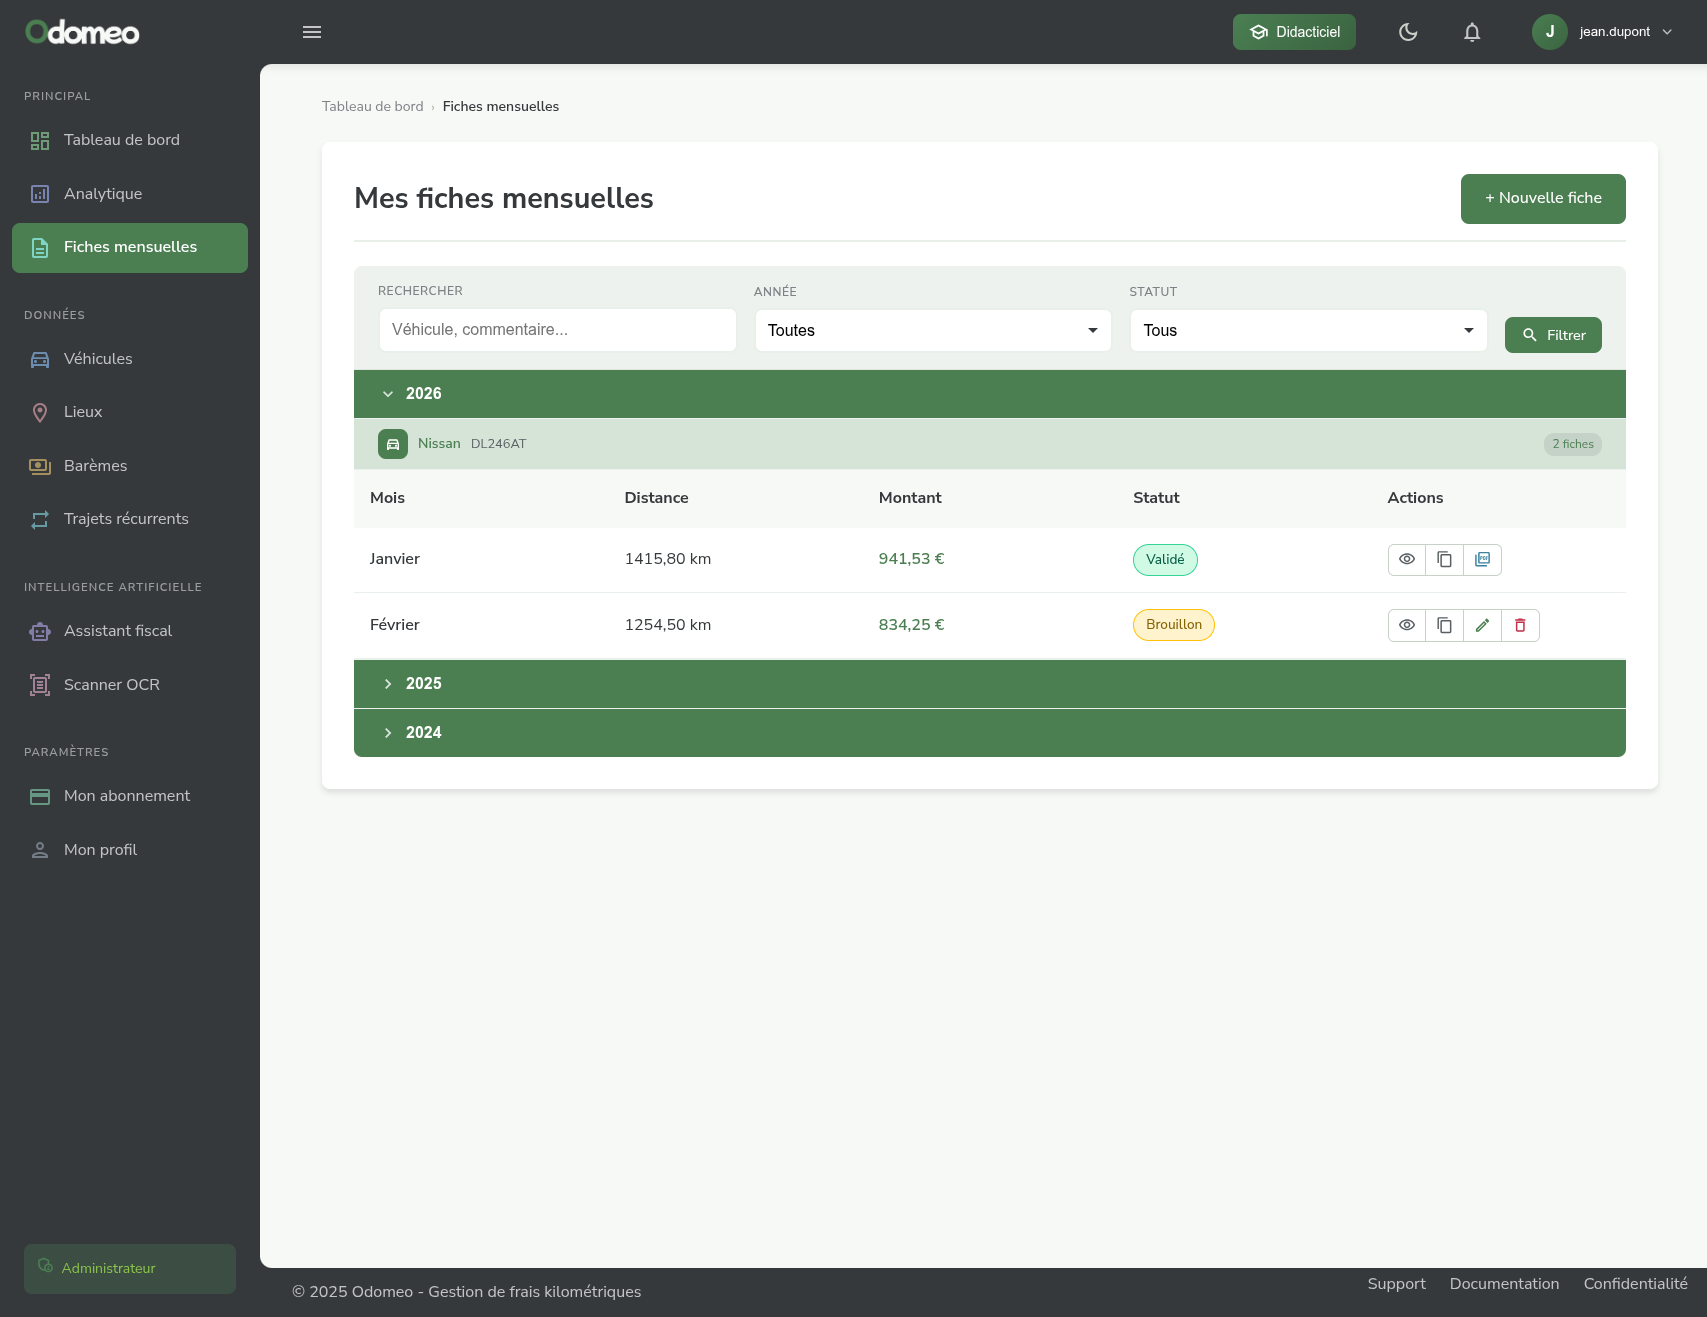The image size is (1707, 1317).
Task: Open Véhicules in the sidebar
Action: (98, 359)
